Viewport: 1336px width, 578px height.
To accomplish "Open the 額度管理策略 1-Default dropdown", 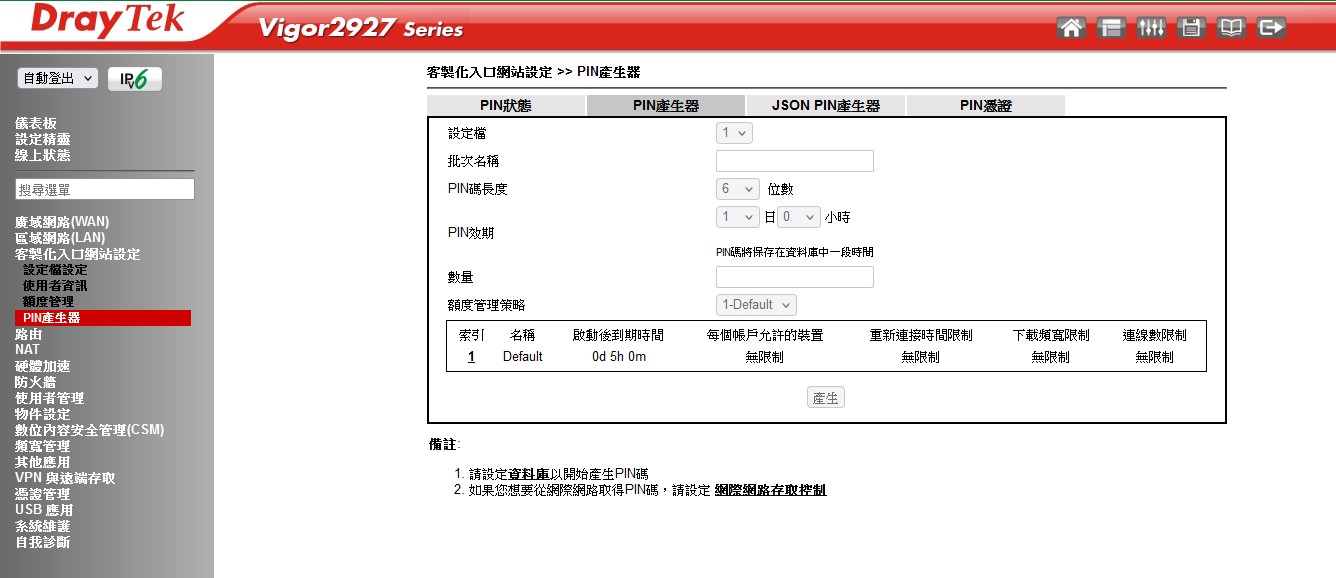I will click(x=756, y=305).
